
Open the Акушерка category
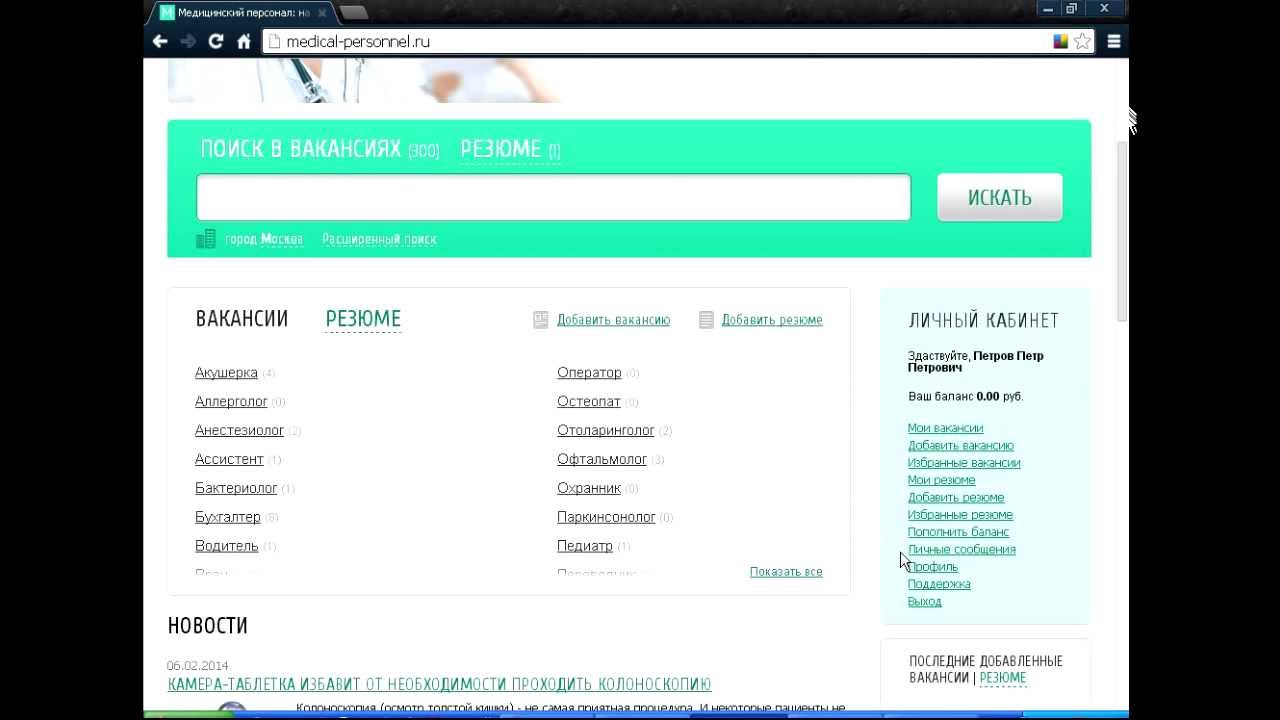point(226,373)
